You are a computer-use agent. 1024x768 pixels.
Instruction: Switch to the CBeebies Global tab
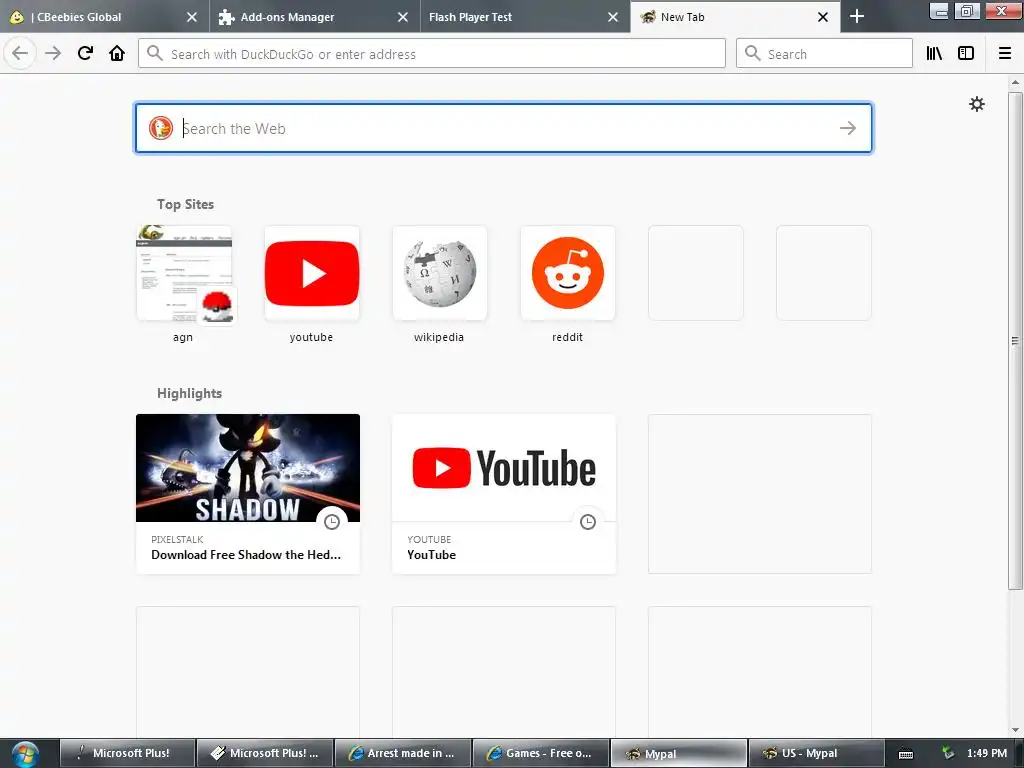click(104, 17)
